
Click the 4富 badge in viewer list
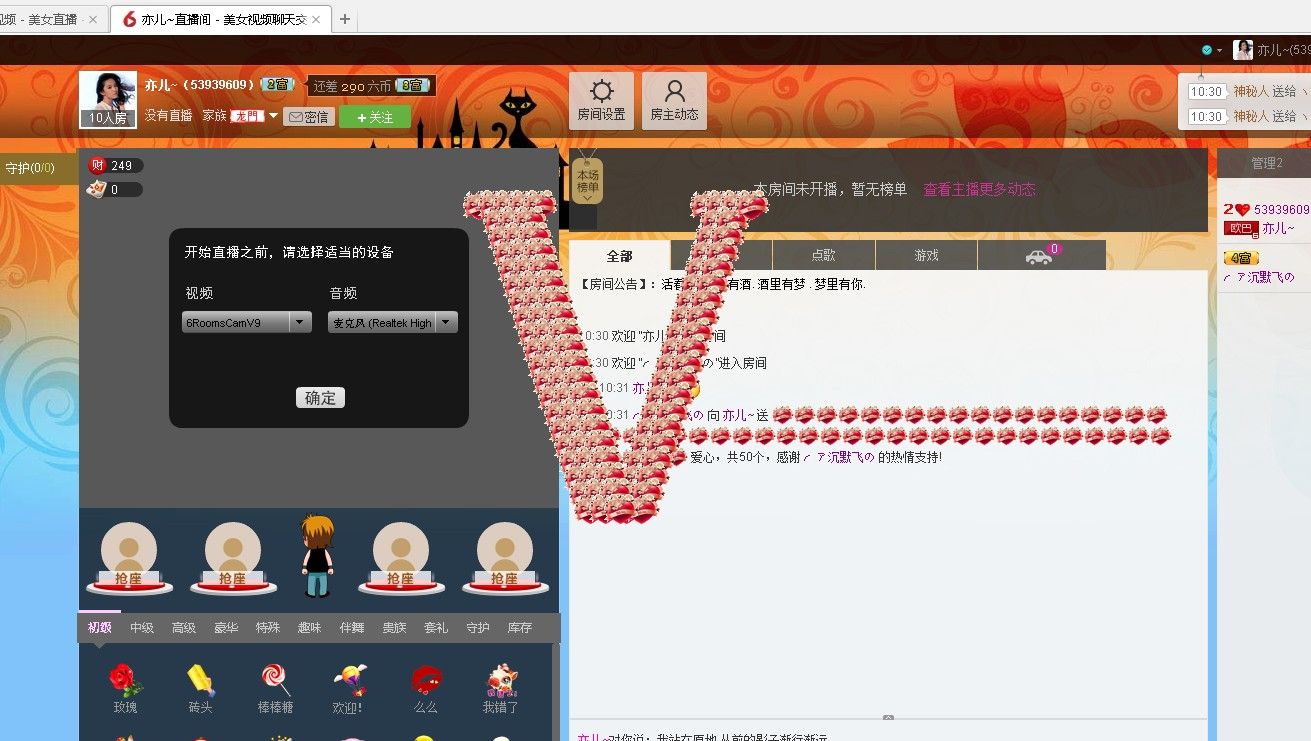[x=1241, y=258]
